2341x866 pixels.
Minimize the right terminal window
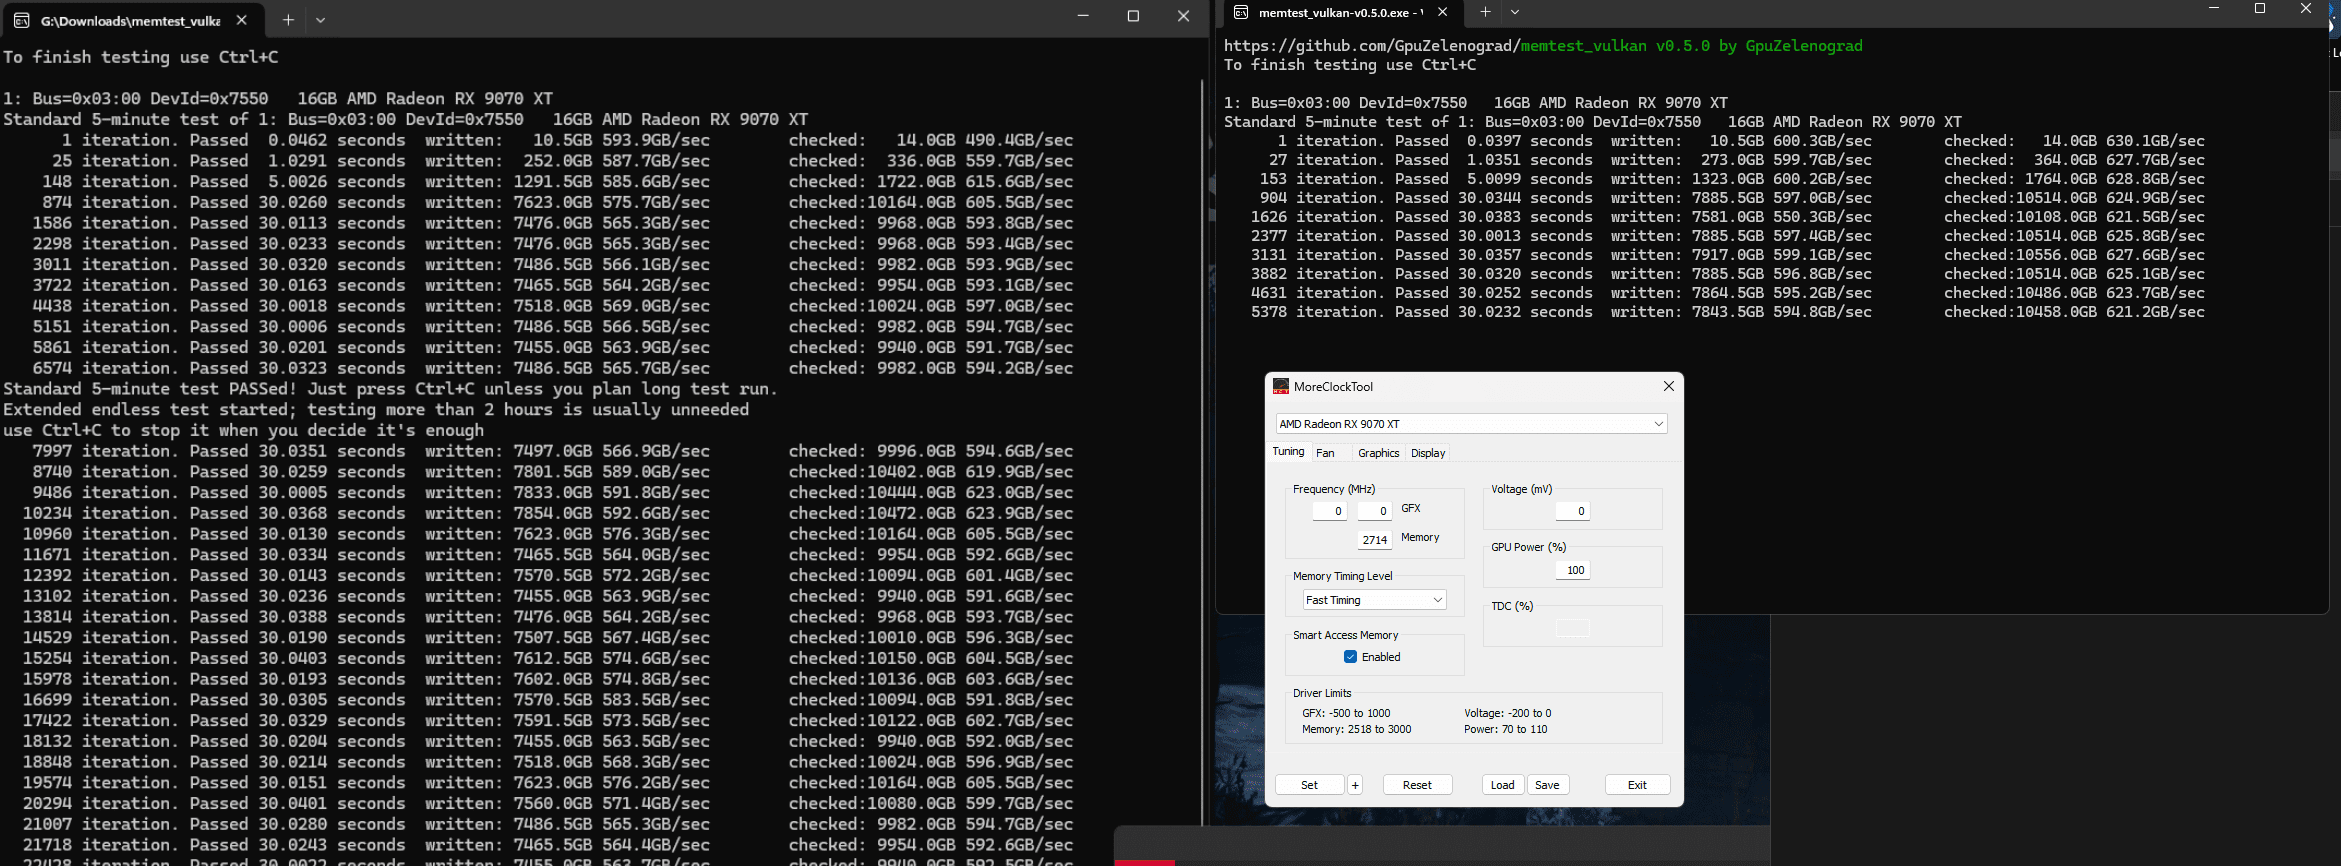(2214, 8)
